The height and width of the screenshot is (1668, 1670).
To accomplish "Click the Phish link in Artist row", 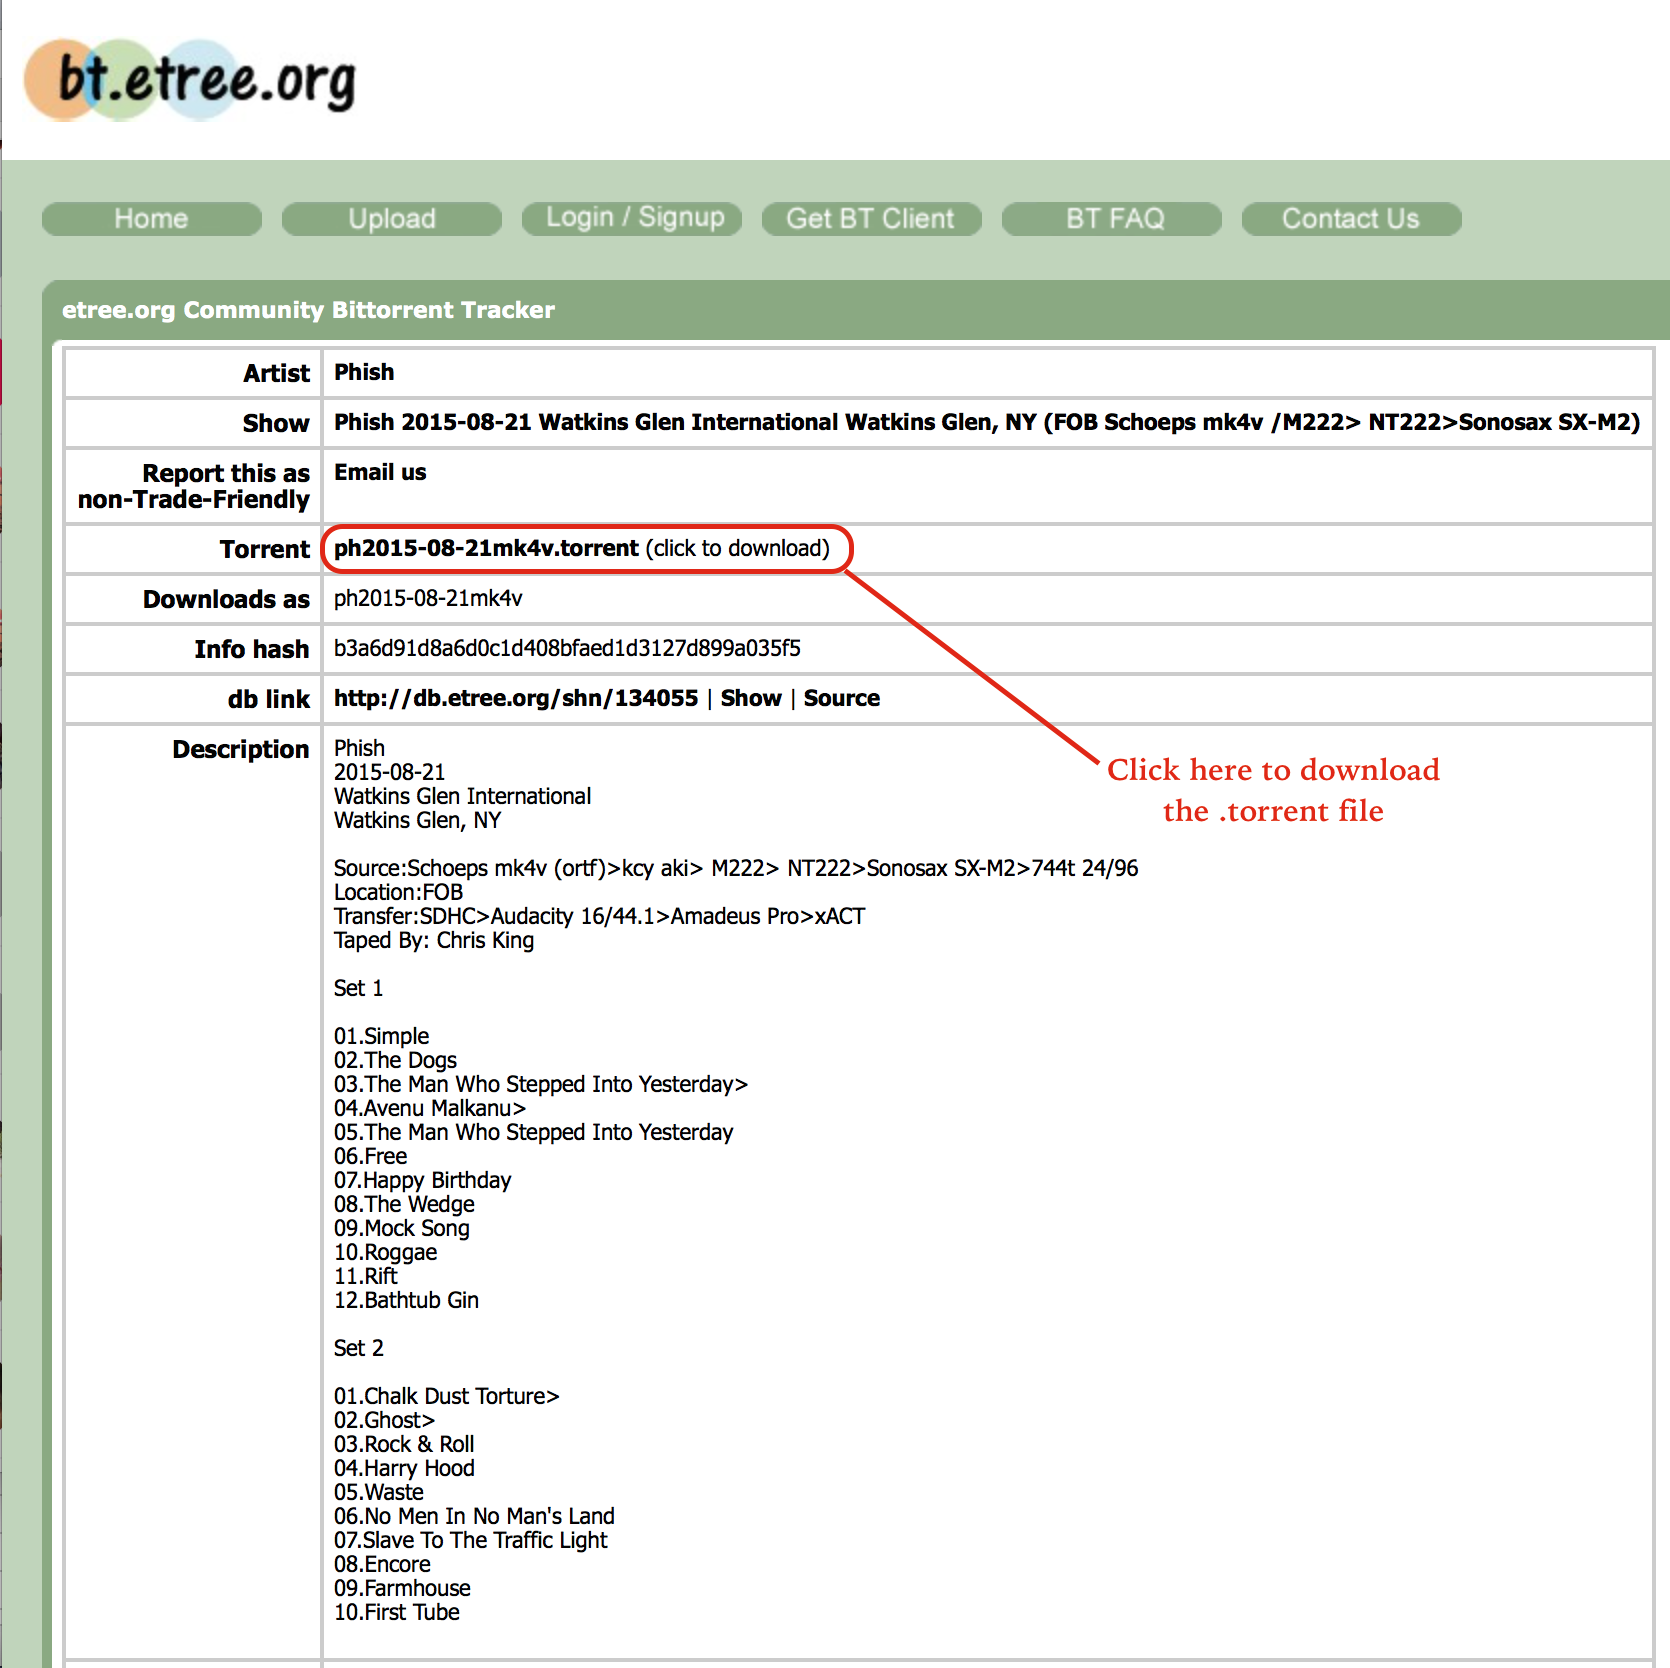I will (364, 372).
